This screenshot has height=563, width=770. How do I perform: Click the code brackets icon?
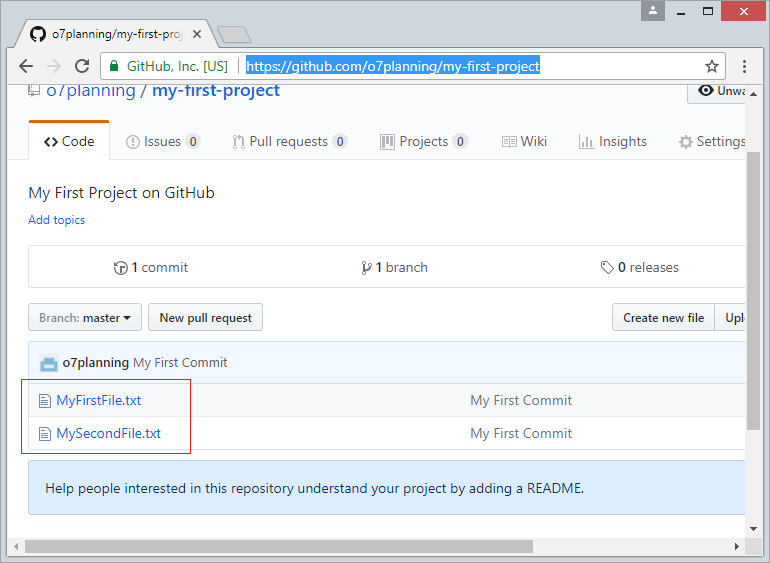click(51, 142)
